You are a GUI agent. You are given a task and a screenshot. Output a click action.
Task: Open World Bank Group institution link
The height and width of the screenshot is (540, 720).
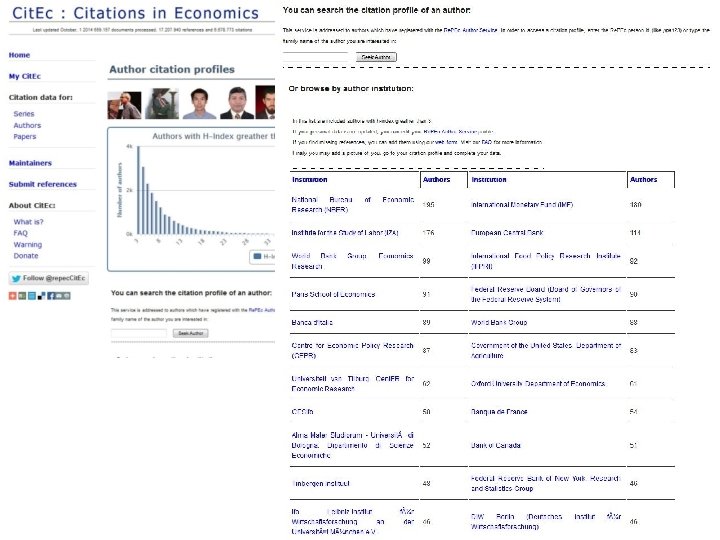499,323
